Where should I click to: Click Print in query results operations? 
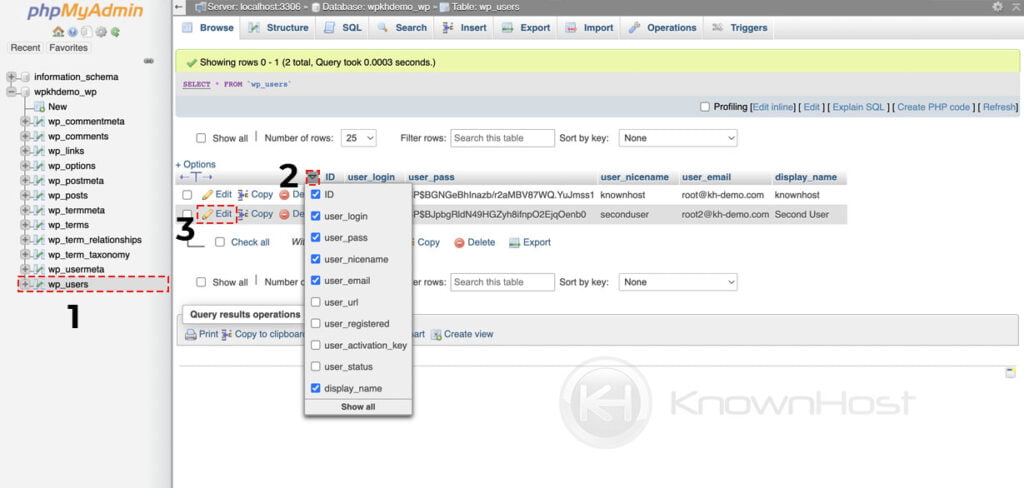click(x=201, y=334)
